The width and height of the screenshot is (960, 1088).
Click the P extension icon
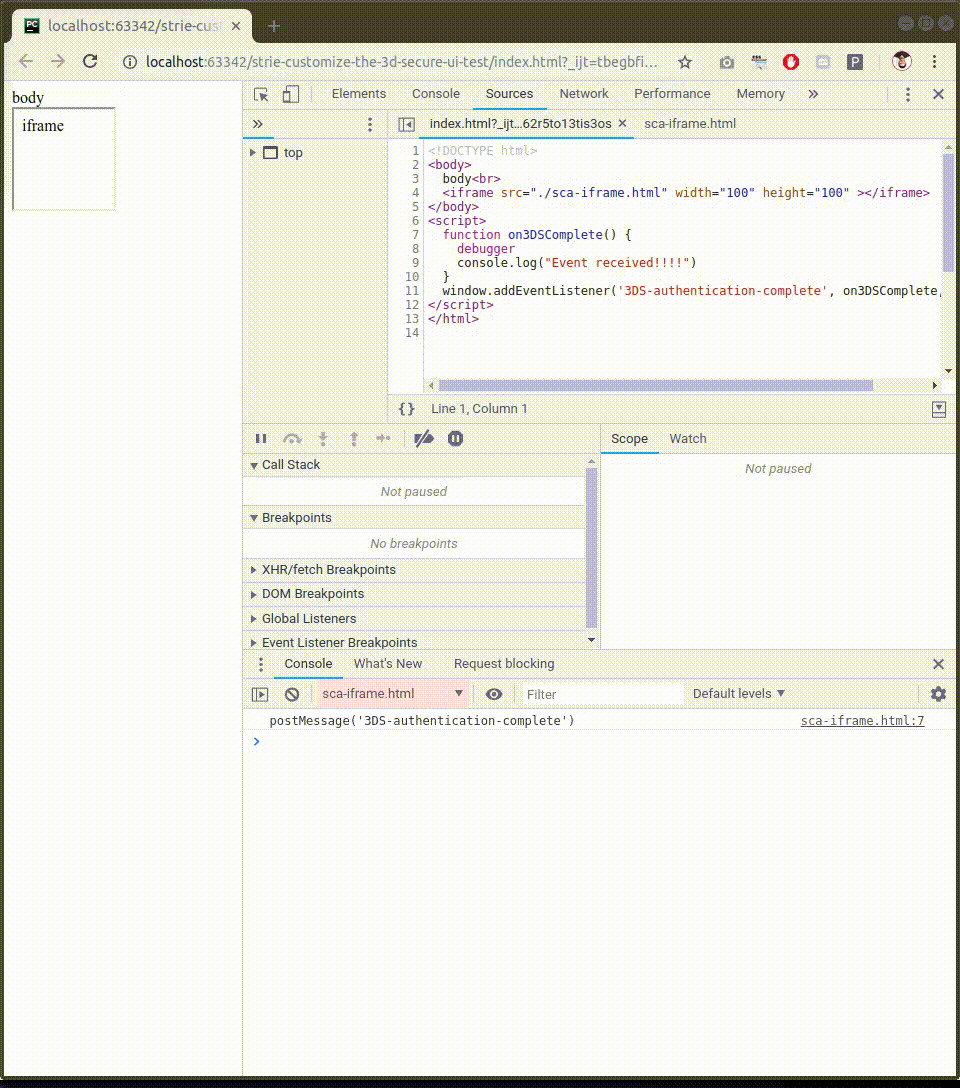855,62
